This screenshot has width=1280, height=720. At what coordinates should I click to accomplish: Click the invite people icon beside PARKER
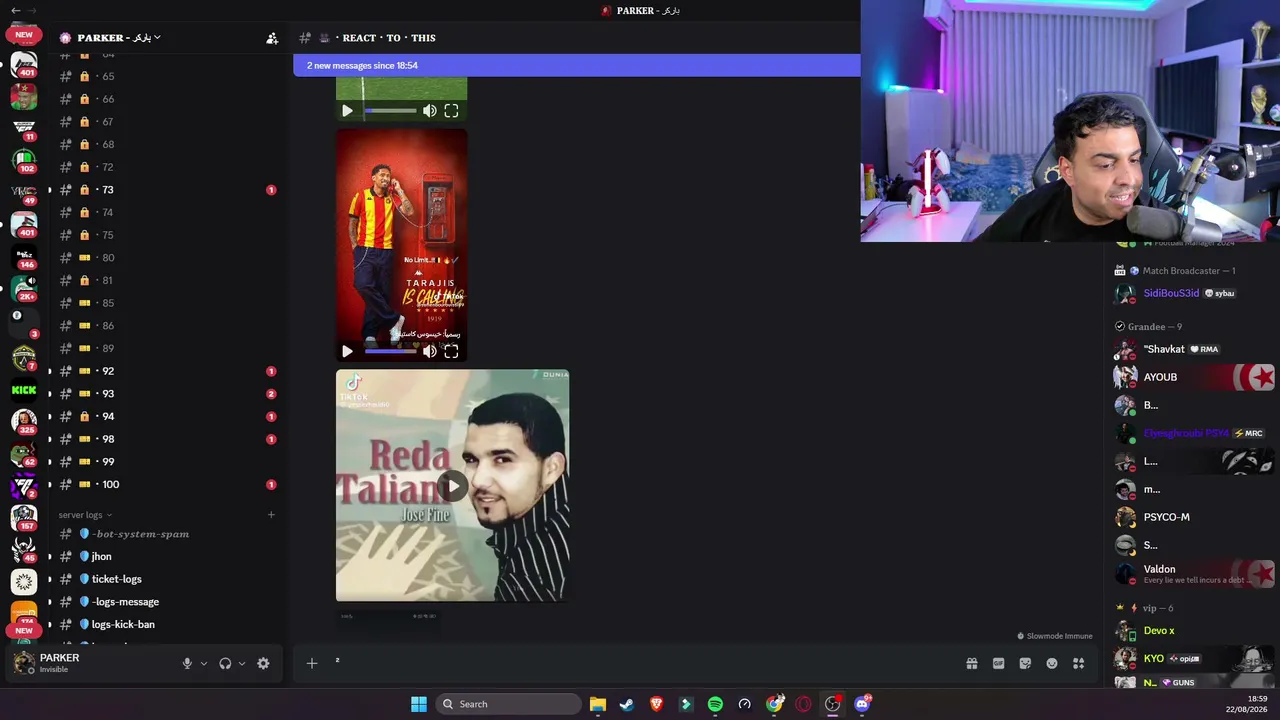tap(272, 38)
